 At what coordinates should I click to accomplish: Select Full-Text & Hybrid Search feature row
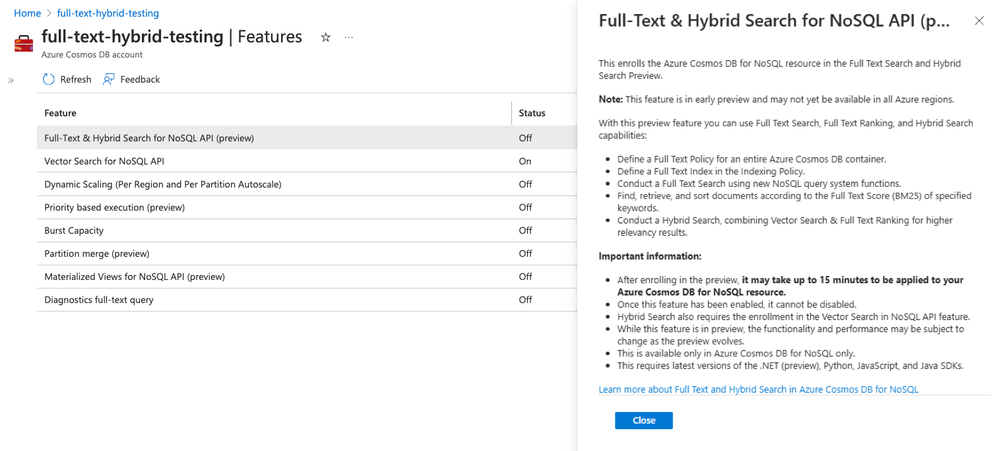click(149, 138)
